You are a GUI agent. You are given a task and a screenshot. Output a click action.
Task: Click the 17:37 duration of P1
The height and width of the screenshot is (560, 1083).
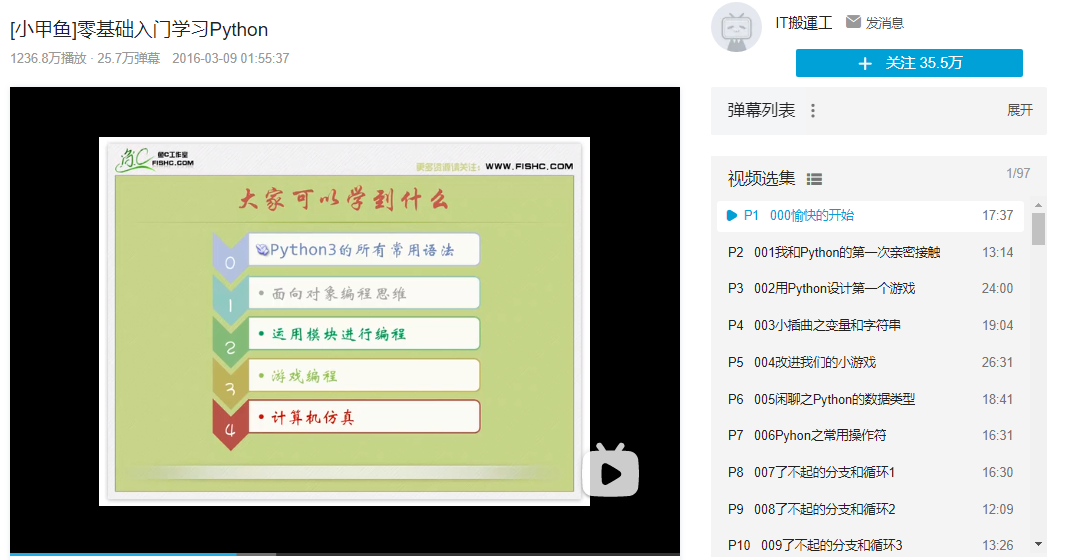(997, 215)
